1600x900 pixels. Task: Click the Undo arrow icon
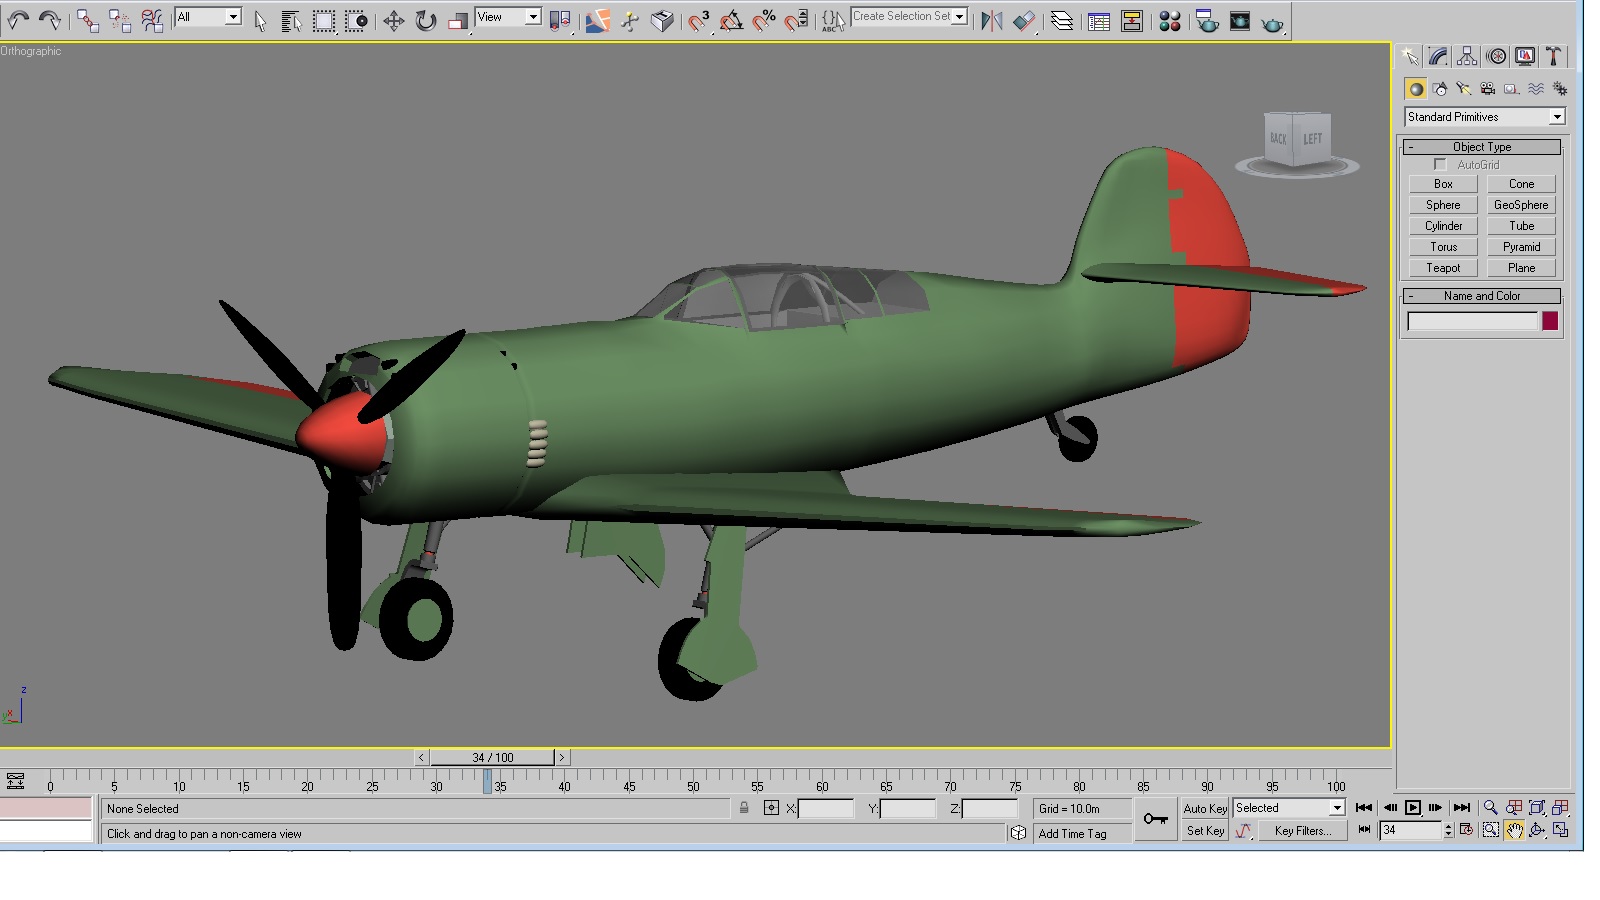click(x=19, y=20)
